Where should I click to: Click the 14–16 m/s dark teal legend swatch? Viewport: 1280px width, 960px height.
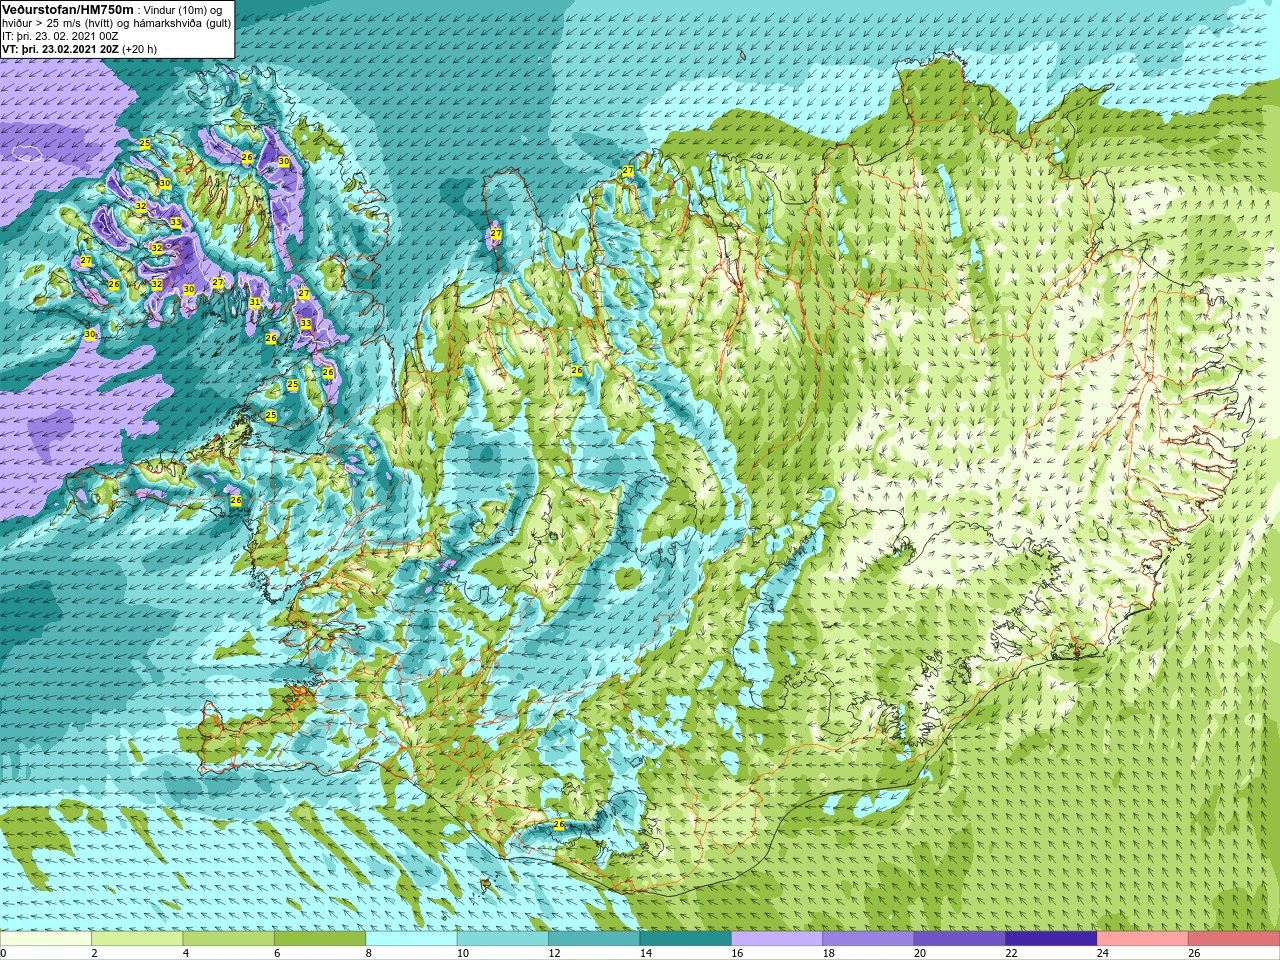(x=686, y=939)
